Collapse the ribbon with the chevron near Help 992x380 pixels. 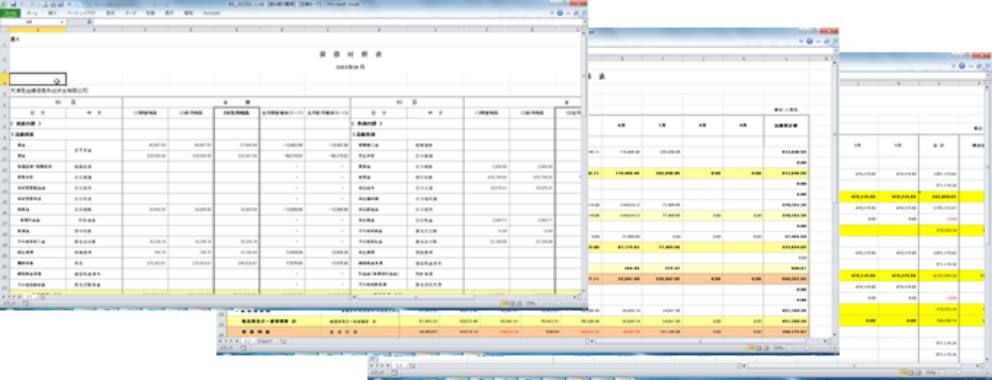point(552,13)
